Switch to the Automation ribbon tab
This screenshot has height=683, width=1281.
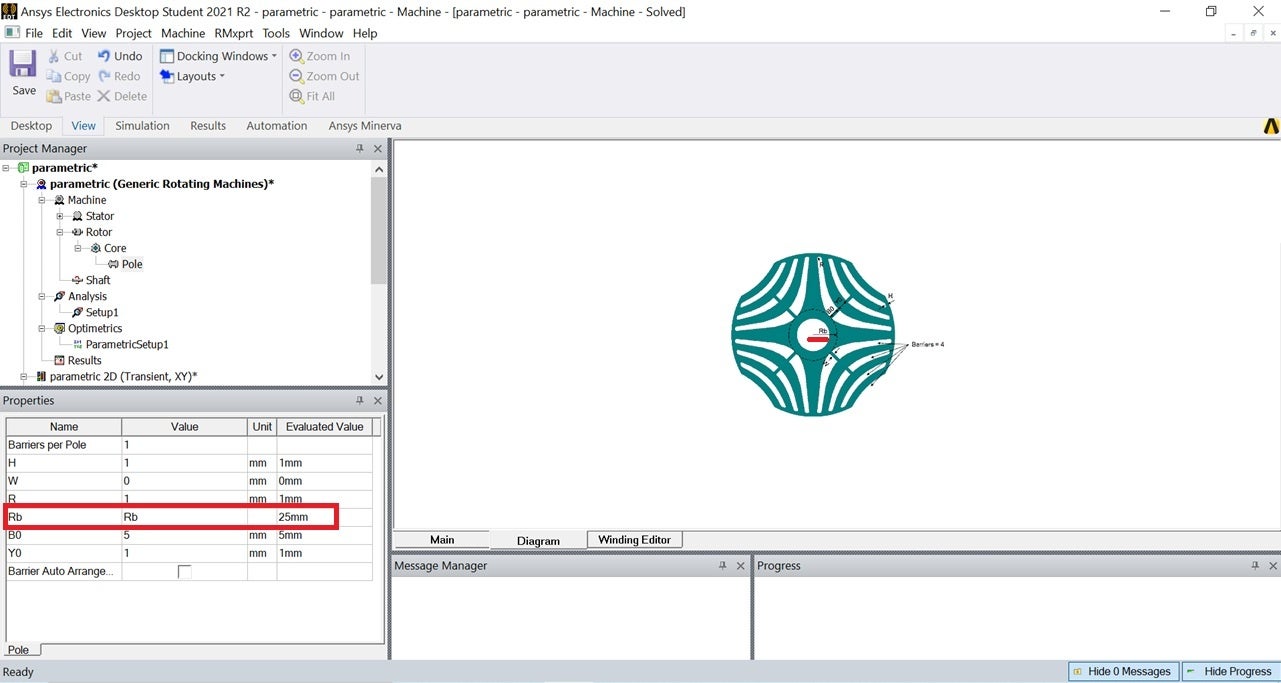coord(277,126)
